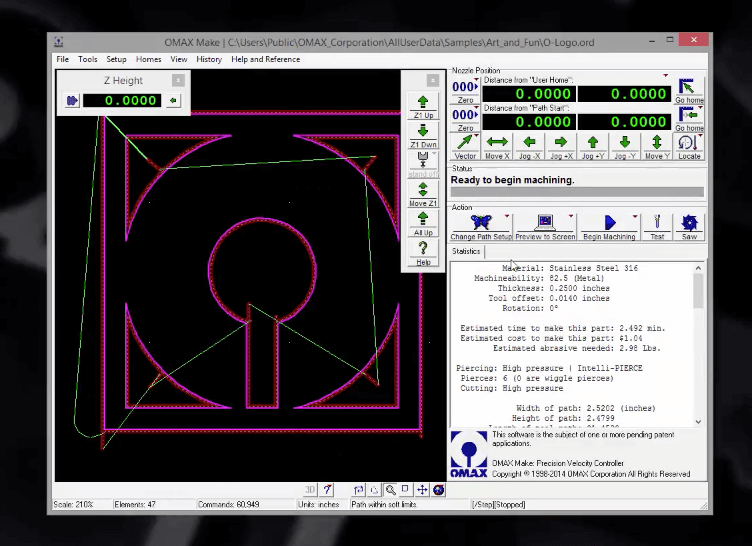Viewport: 752px width, 546px height.
Task: Close the Z control floating toolbar
Action: [433, 80]
